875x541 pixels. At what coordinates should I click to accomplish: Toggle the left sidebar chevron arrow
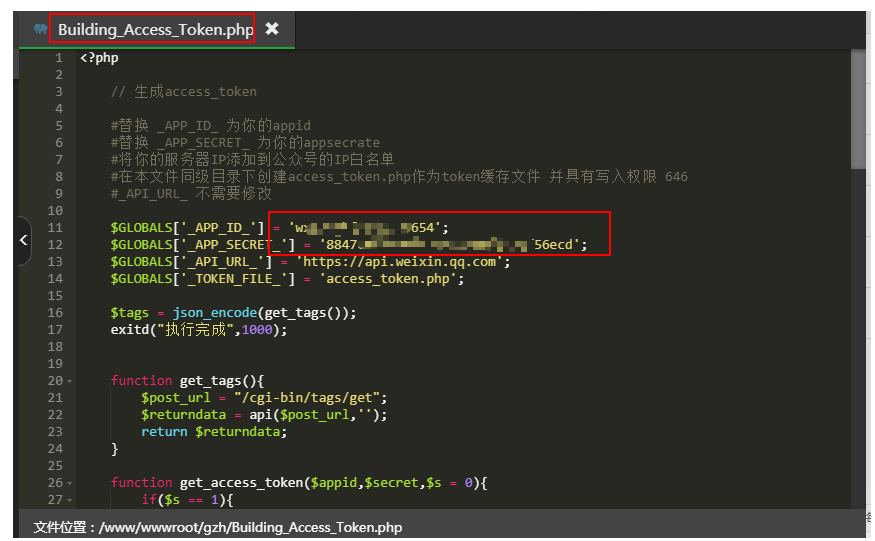click(x=24, y=240)
